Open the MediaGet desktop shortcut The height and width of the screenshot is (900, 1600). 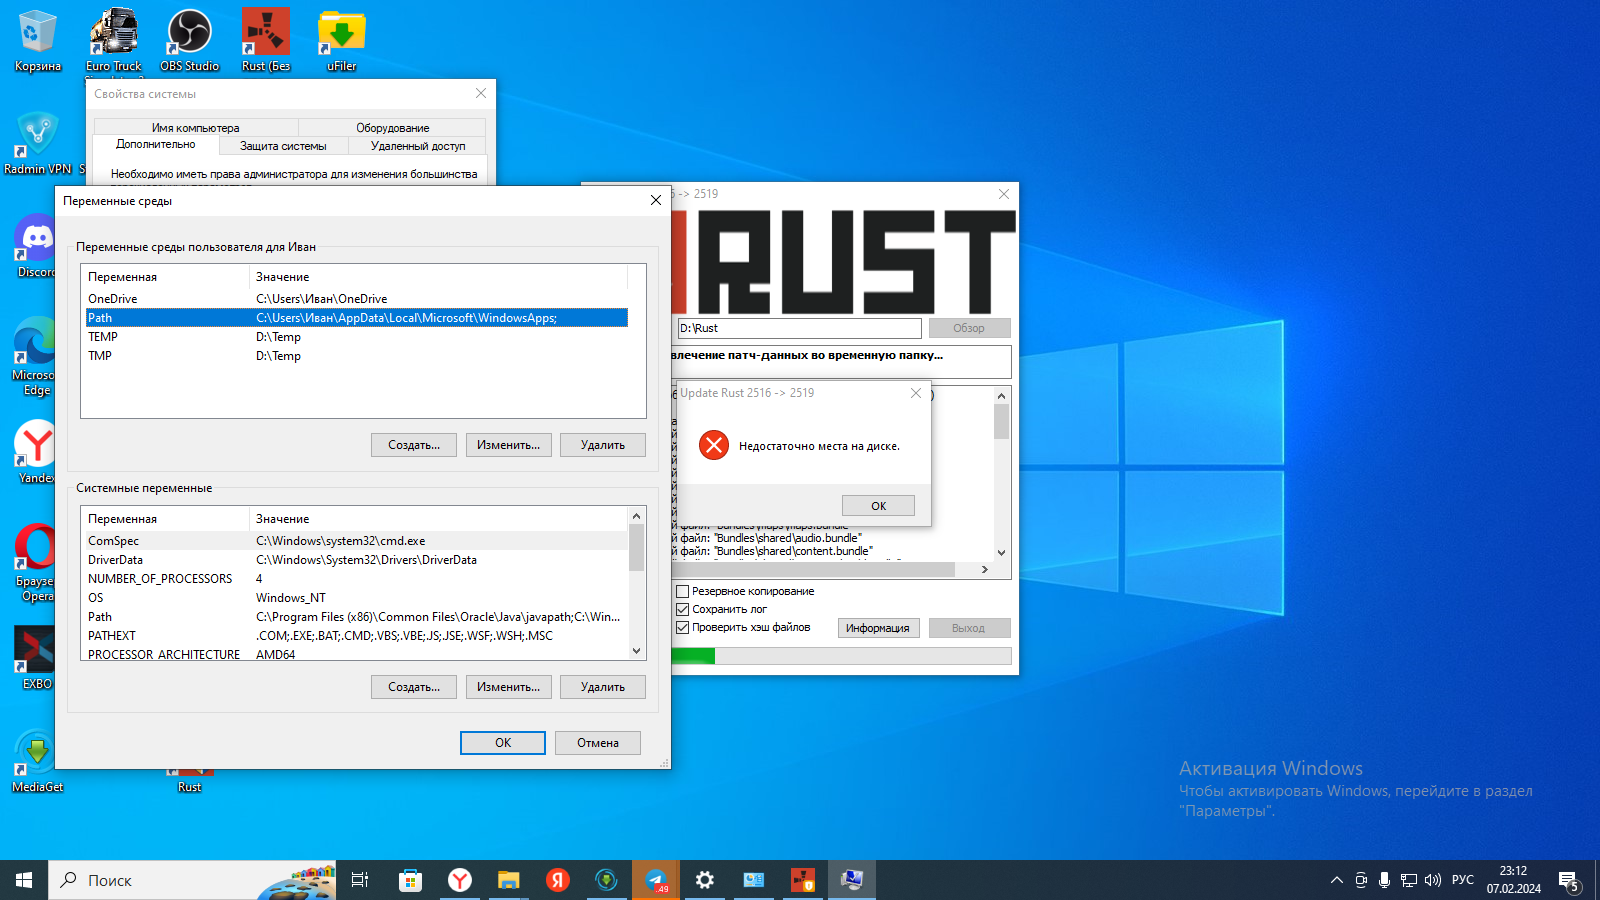pos(38,762)
